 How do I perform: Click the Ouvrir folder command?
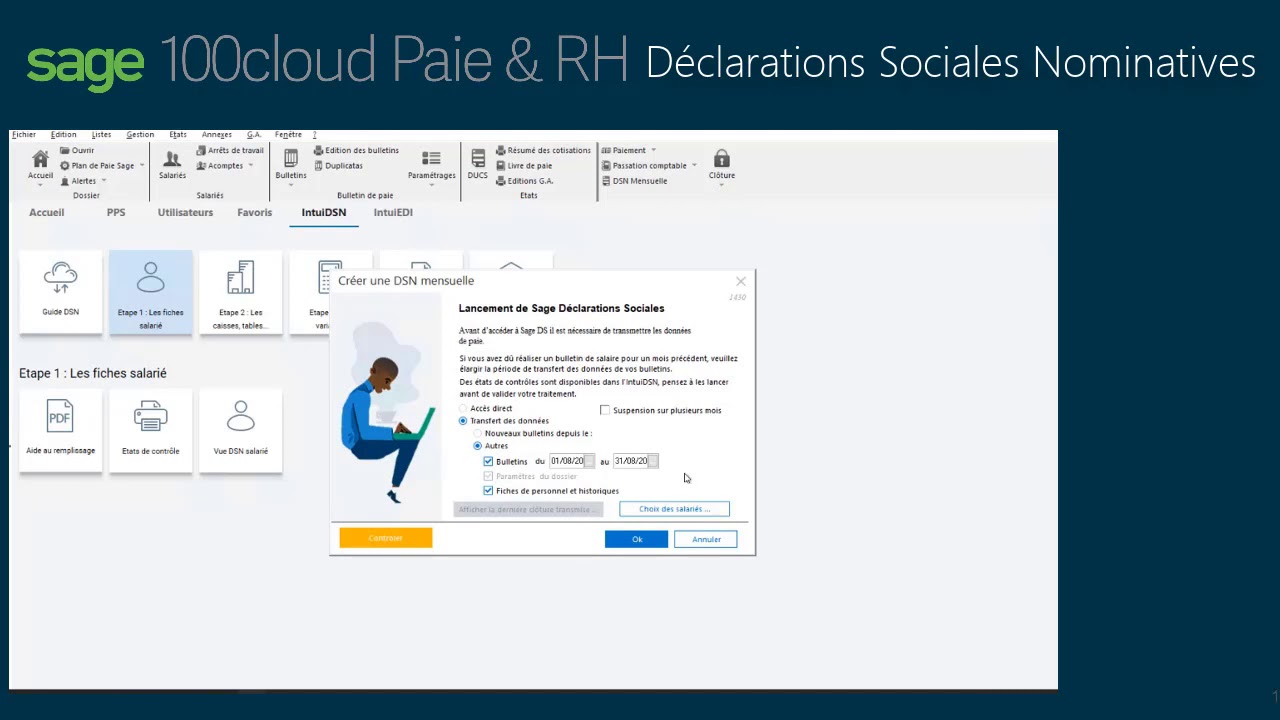(x=77, y=150)
